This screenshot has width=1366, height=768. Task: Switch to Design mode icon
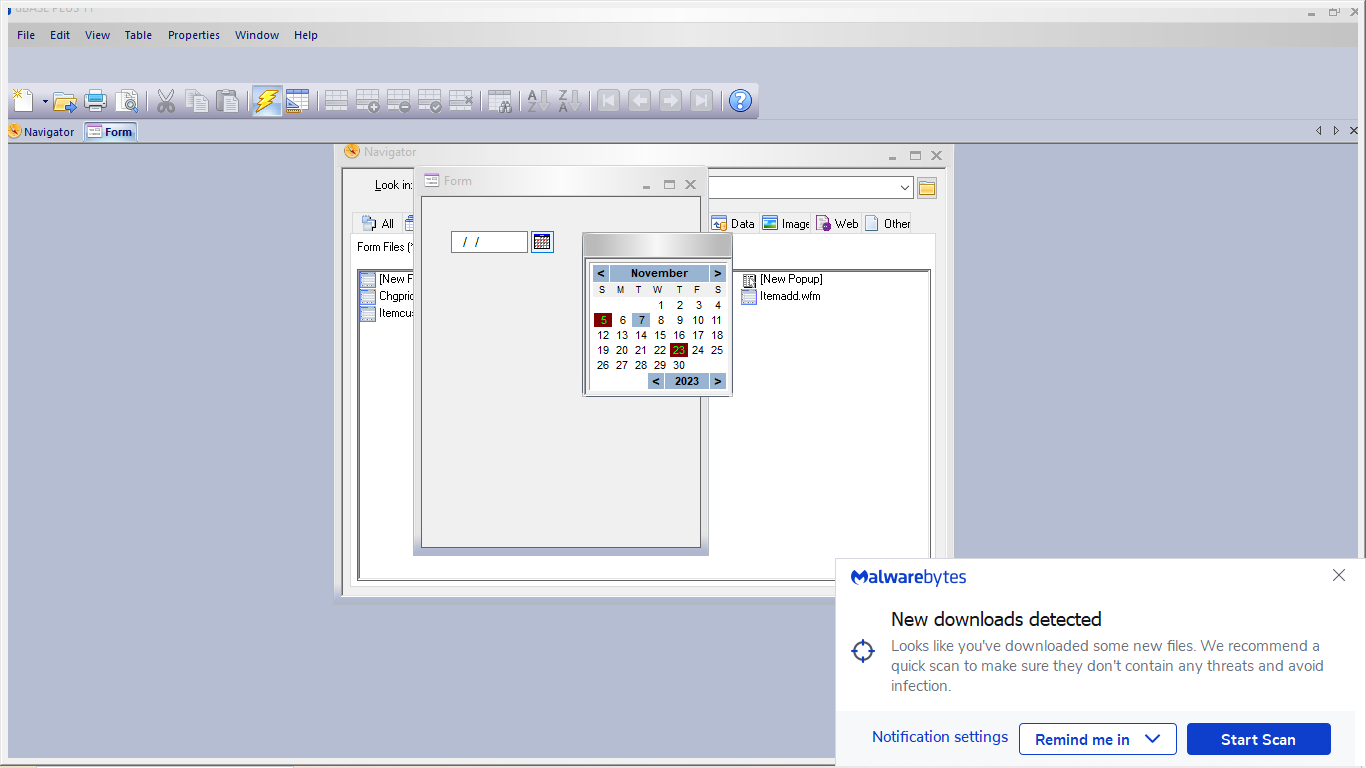click(297, 100)
